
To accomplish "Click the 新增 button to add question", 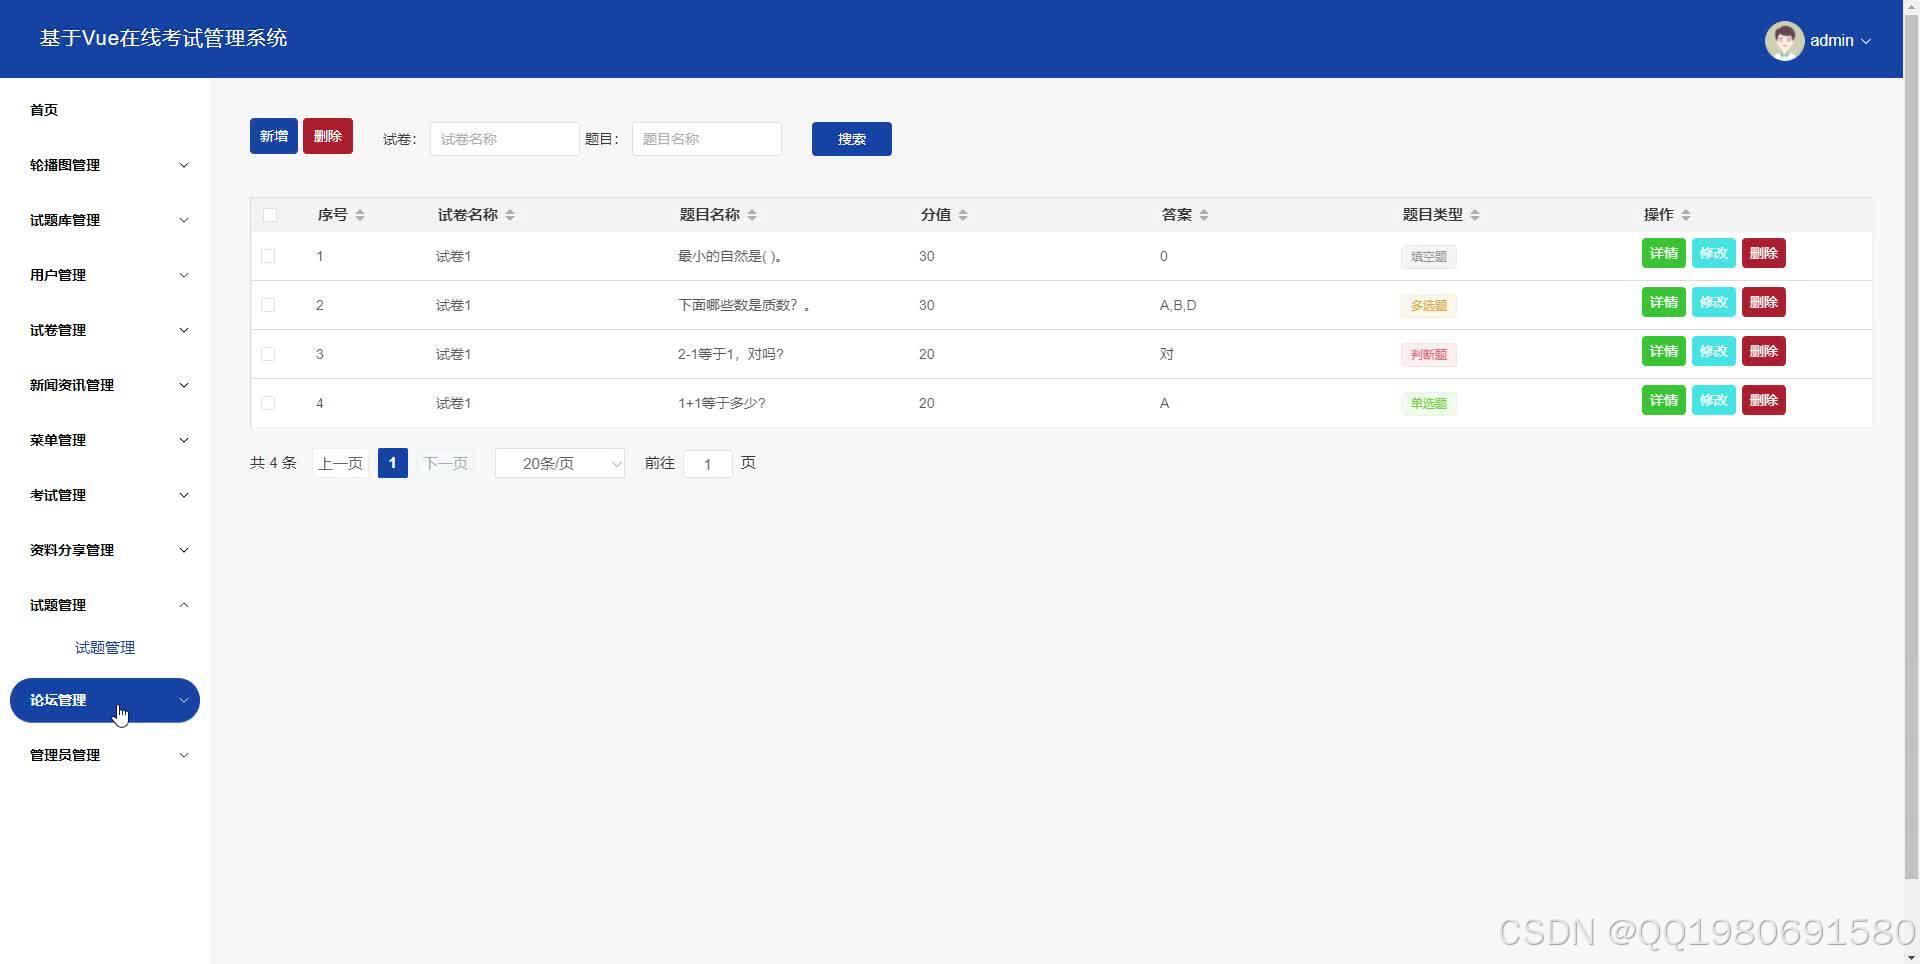I will tap(273, 135).
